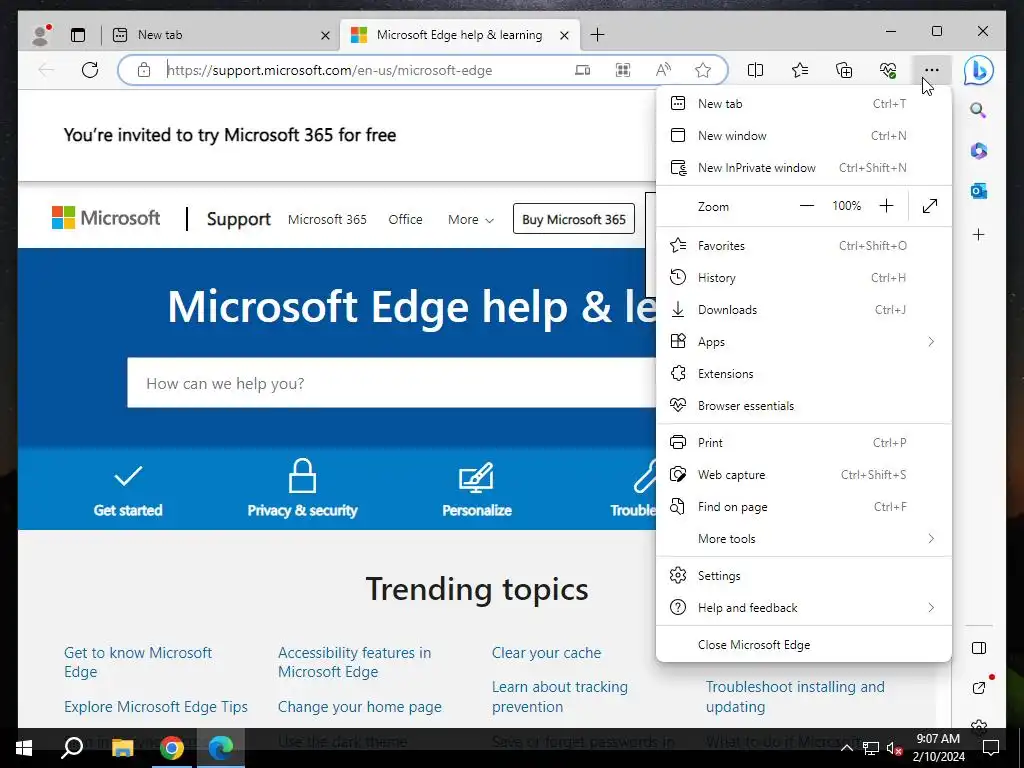Viewport: 1024px width, 768px height.
Task: Open Windows Start menu
Action: click(x=24, y=748)
